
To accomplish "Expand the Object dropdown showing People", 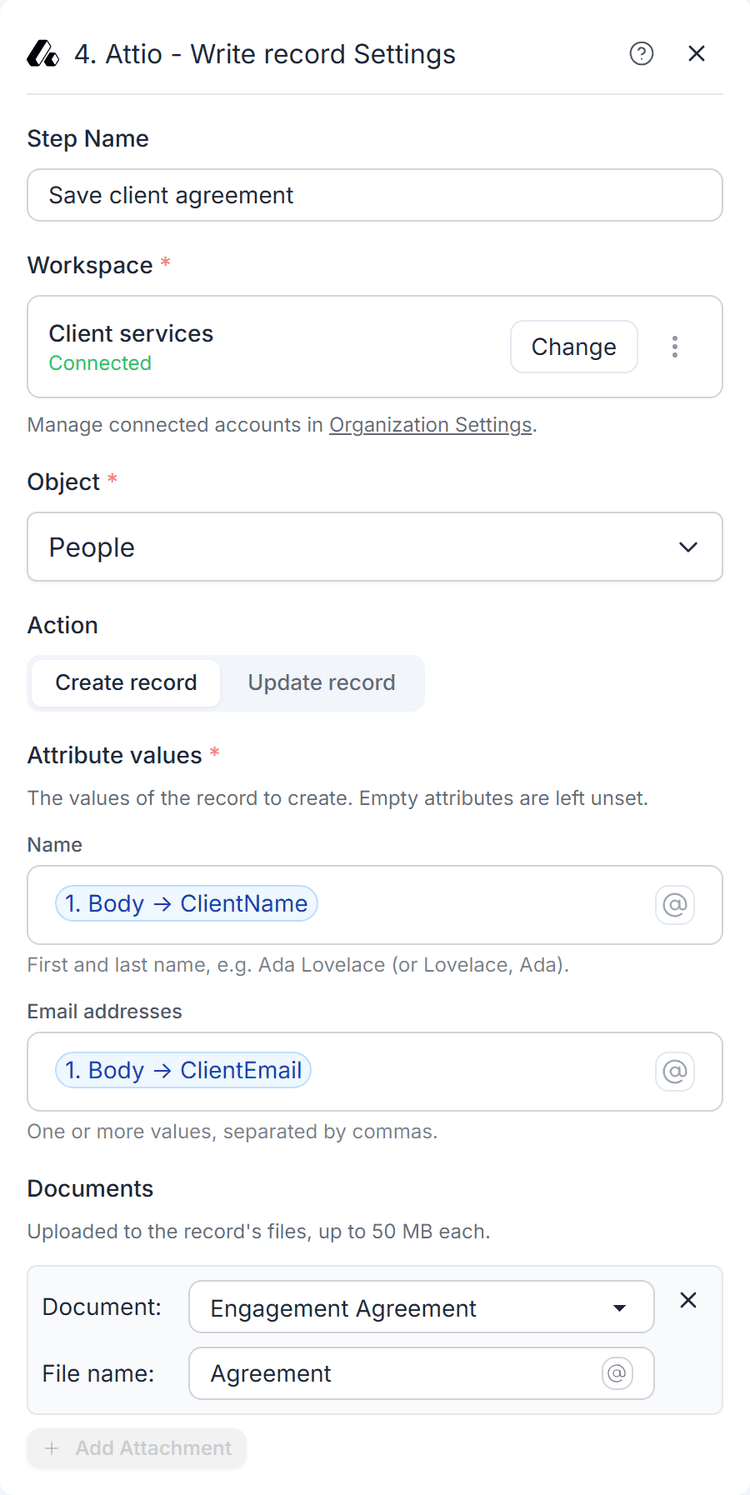I will [375, 547].
